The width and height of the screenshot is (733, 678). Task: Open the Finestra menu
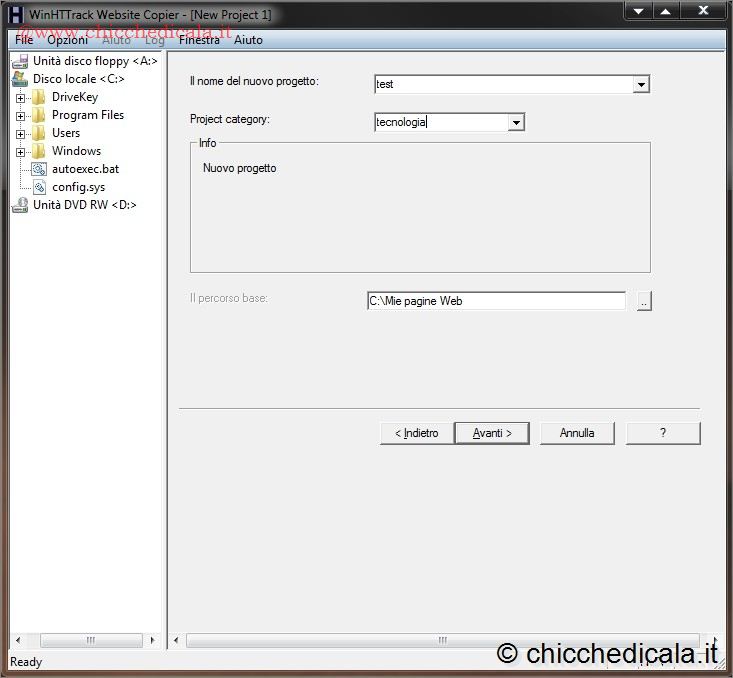click(x=199, y=40)
